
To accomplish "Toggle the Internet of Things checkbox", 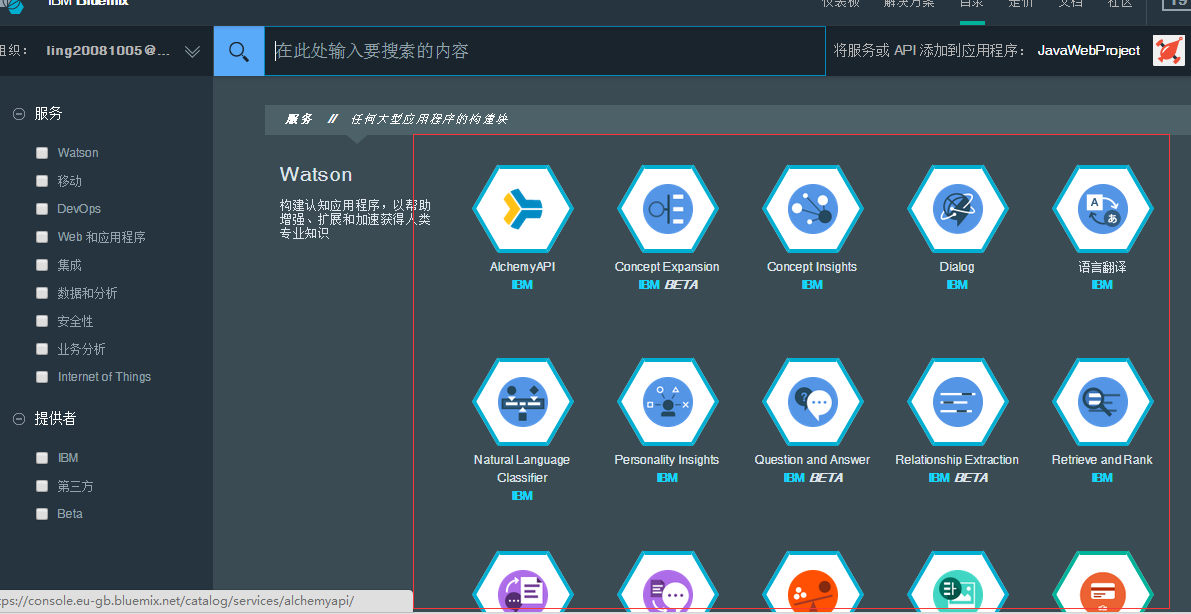I will pos(42,377).
